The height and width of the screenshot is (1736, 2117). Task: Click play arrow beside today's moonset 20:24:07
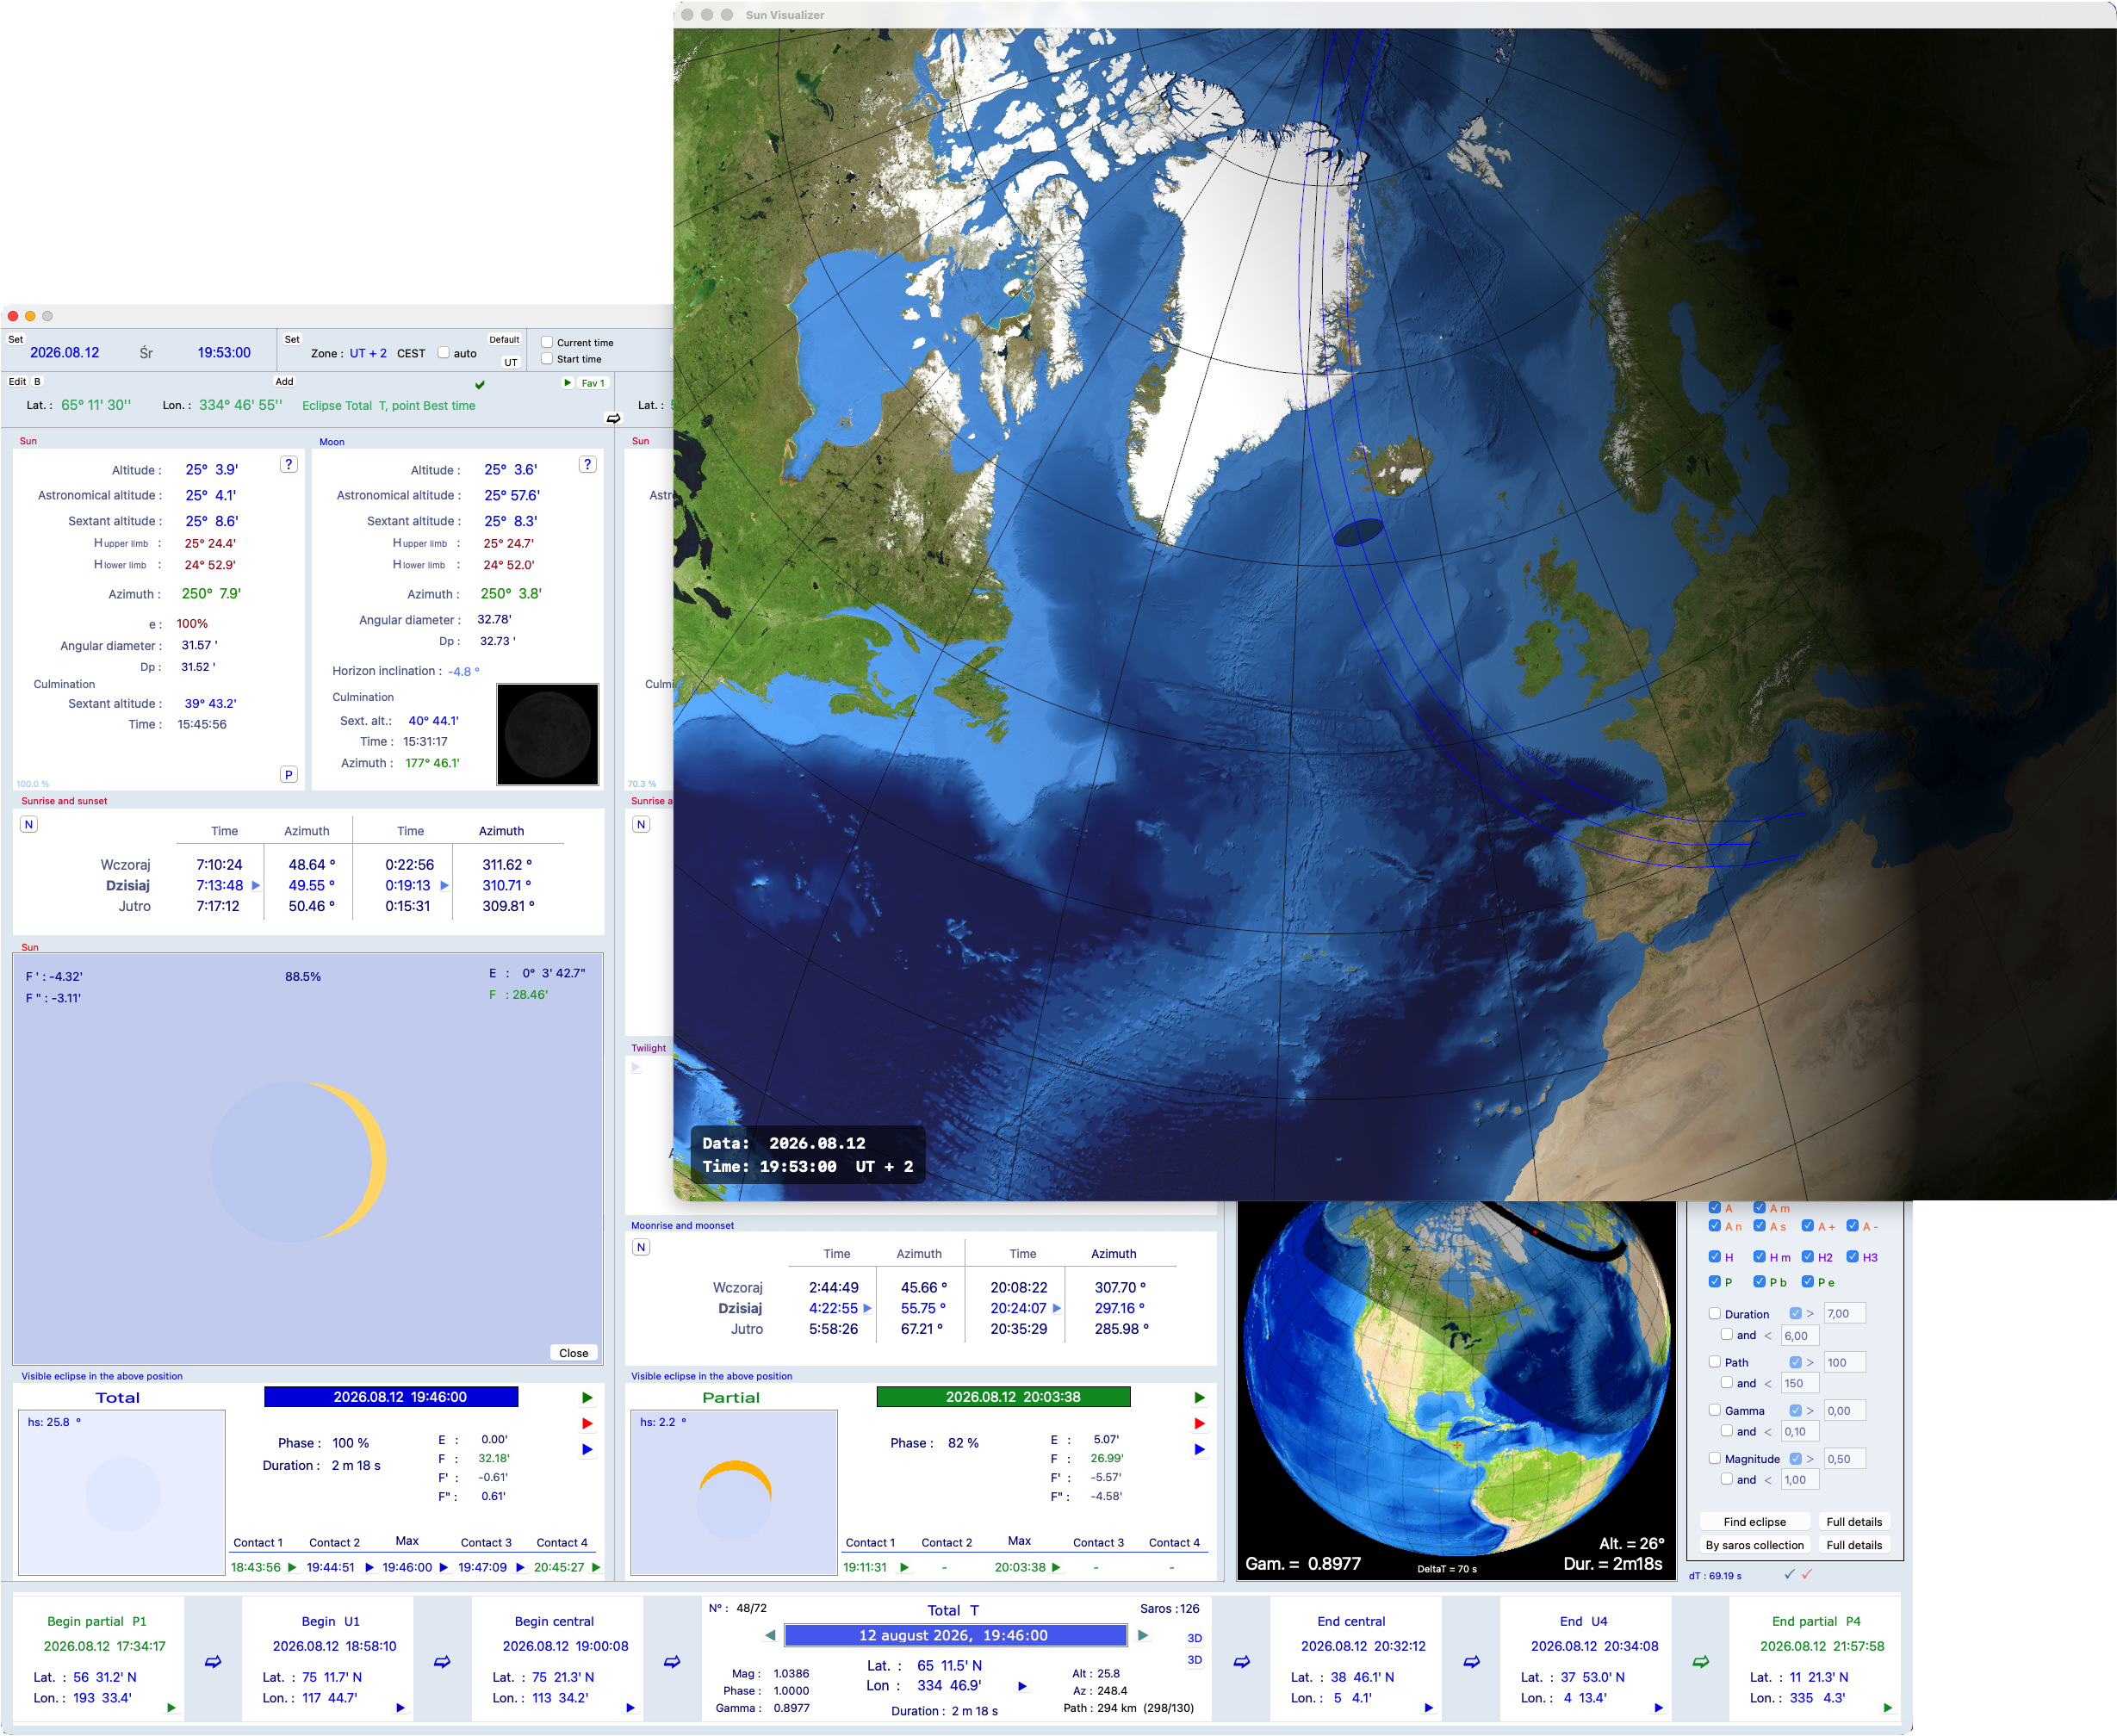pos(1057,1308)
